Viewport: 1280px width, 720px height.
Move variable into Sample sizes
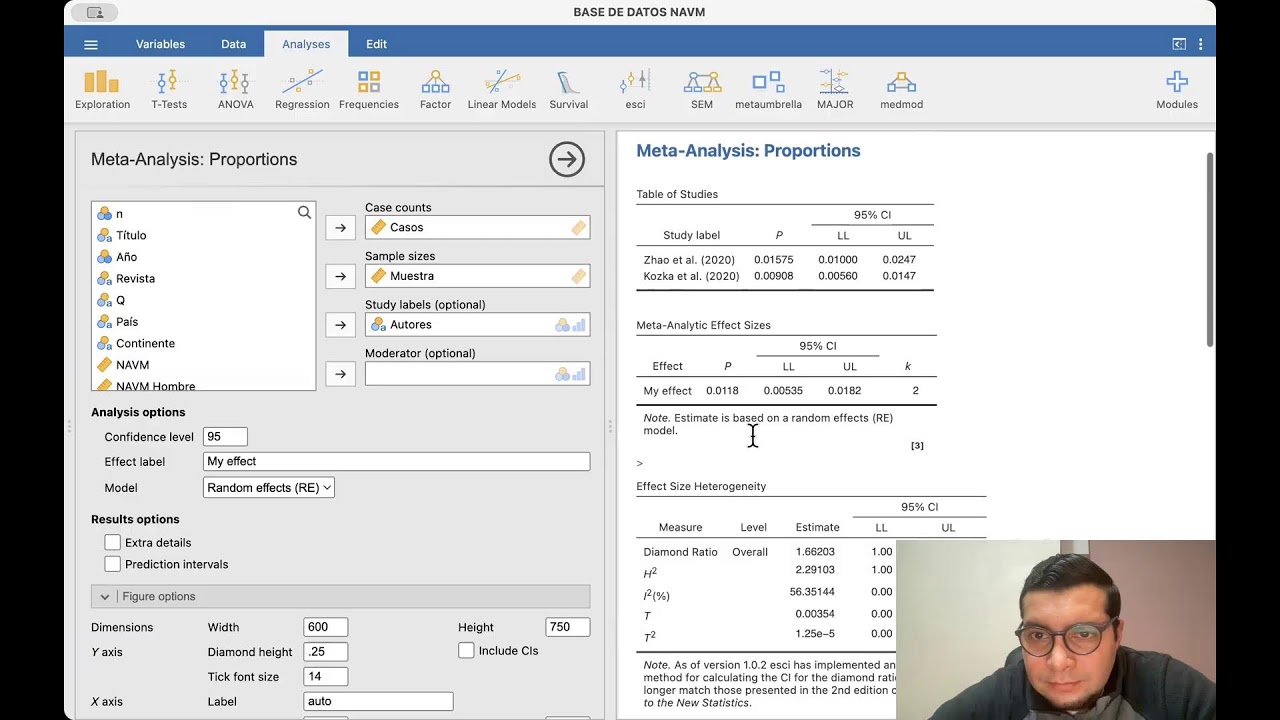[x=340, y=276]
